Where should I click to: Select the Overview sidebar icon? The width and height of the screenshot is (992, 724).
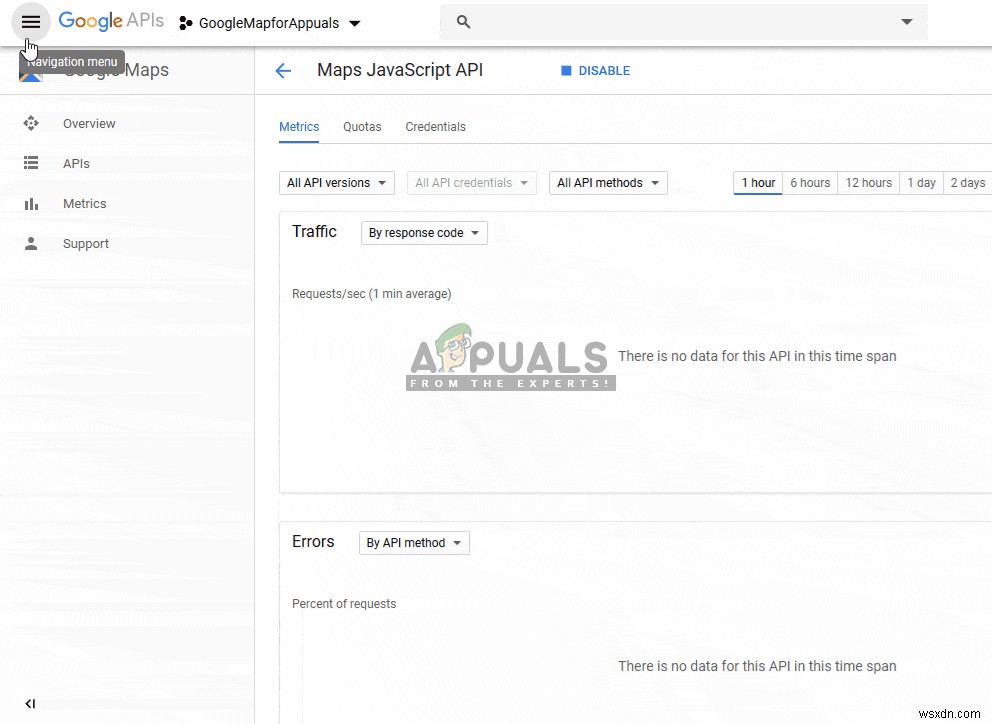tap(32, 123)
